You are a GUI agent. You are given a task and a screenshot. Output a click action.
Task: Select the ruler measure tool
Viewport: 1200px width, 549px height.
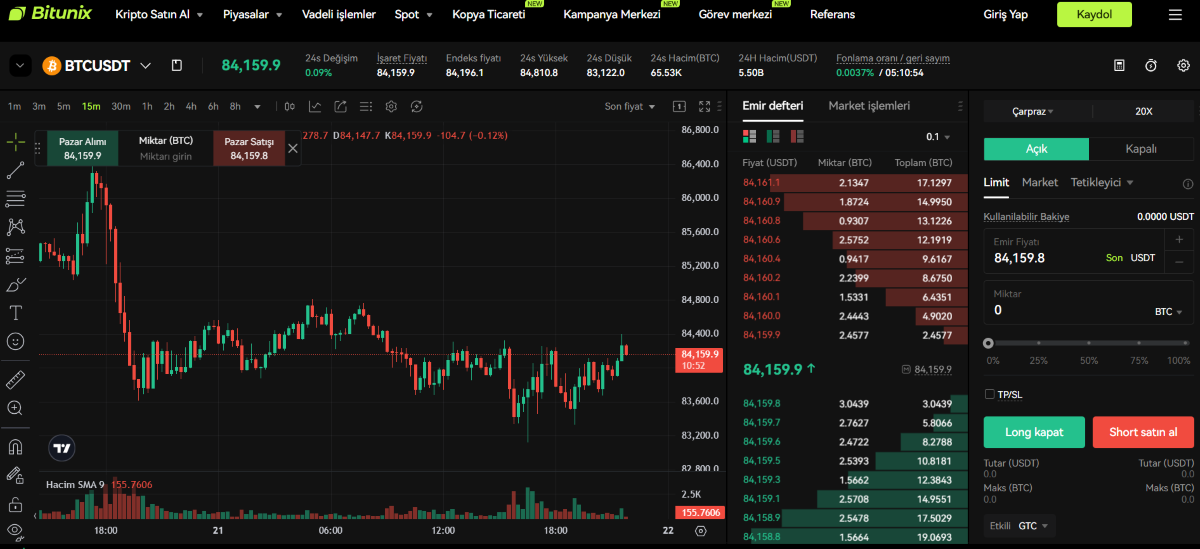click(15, 379)
